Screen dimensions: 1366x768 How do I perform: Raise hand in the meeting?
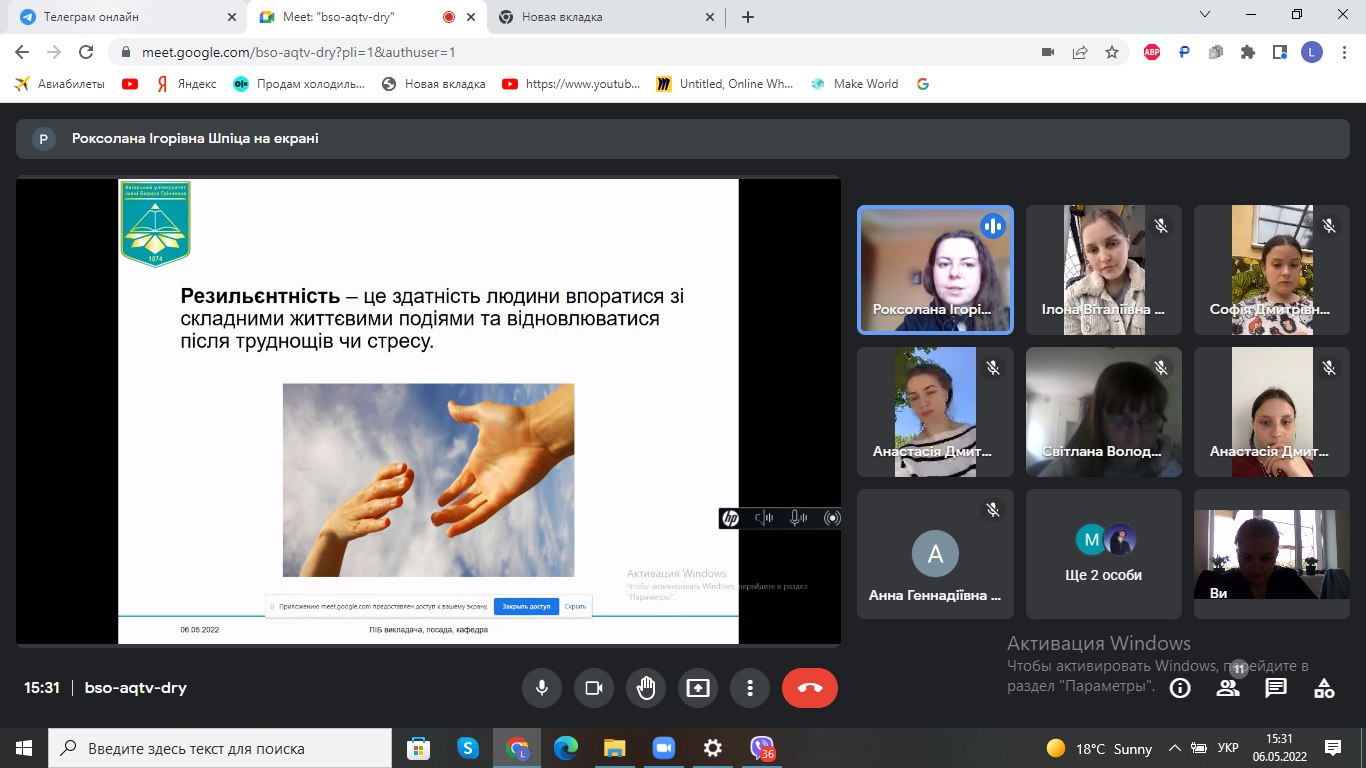point(646,688)
